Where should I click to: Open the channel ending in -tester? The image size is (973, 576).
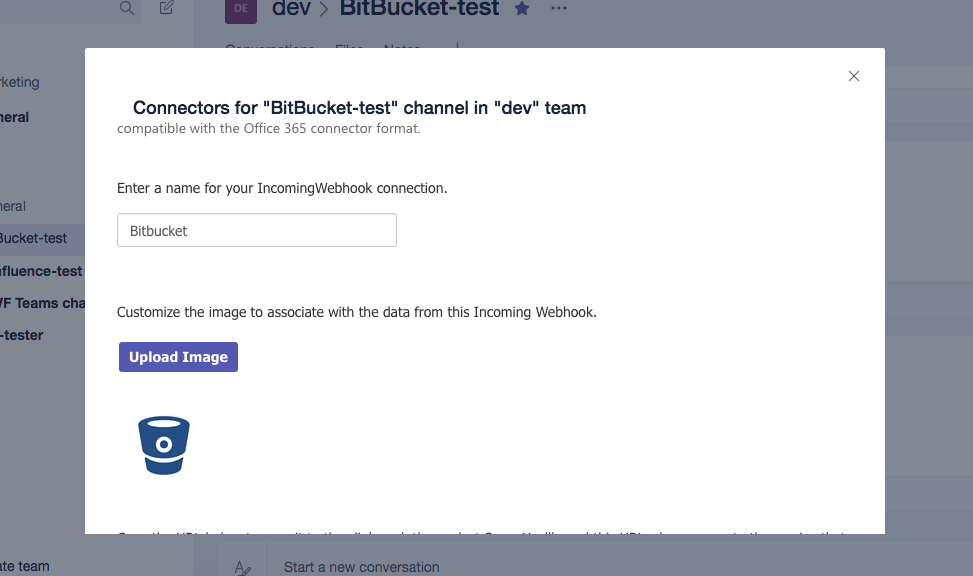point(22,335)
